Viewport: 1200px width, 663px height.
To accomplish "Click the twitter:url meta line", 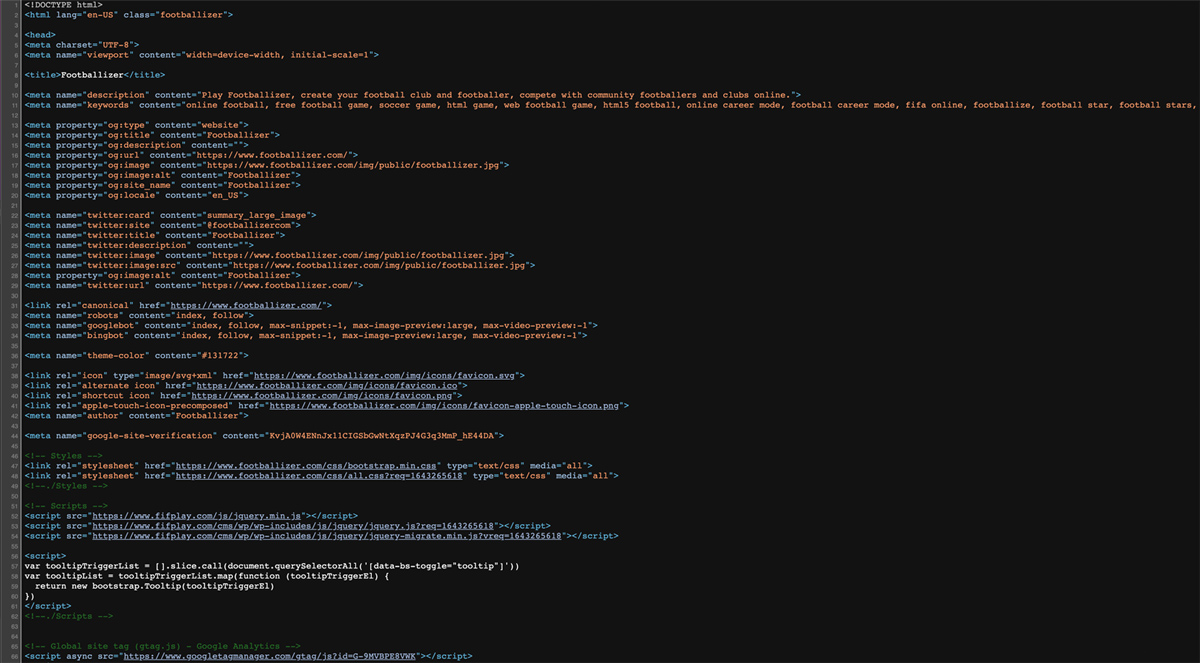I will 193,285.
